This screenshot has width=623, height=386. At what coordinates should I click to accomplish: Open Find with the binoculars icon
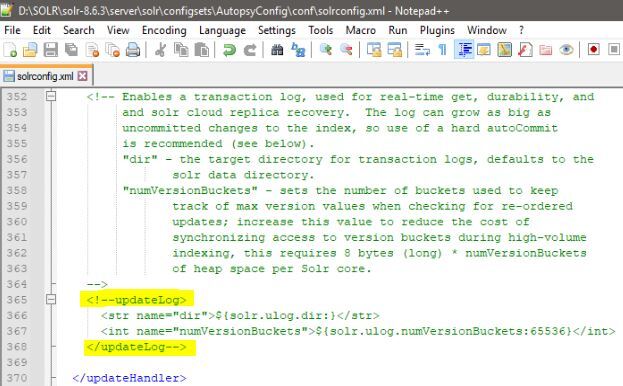[x=277, y=50]
